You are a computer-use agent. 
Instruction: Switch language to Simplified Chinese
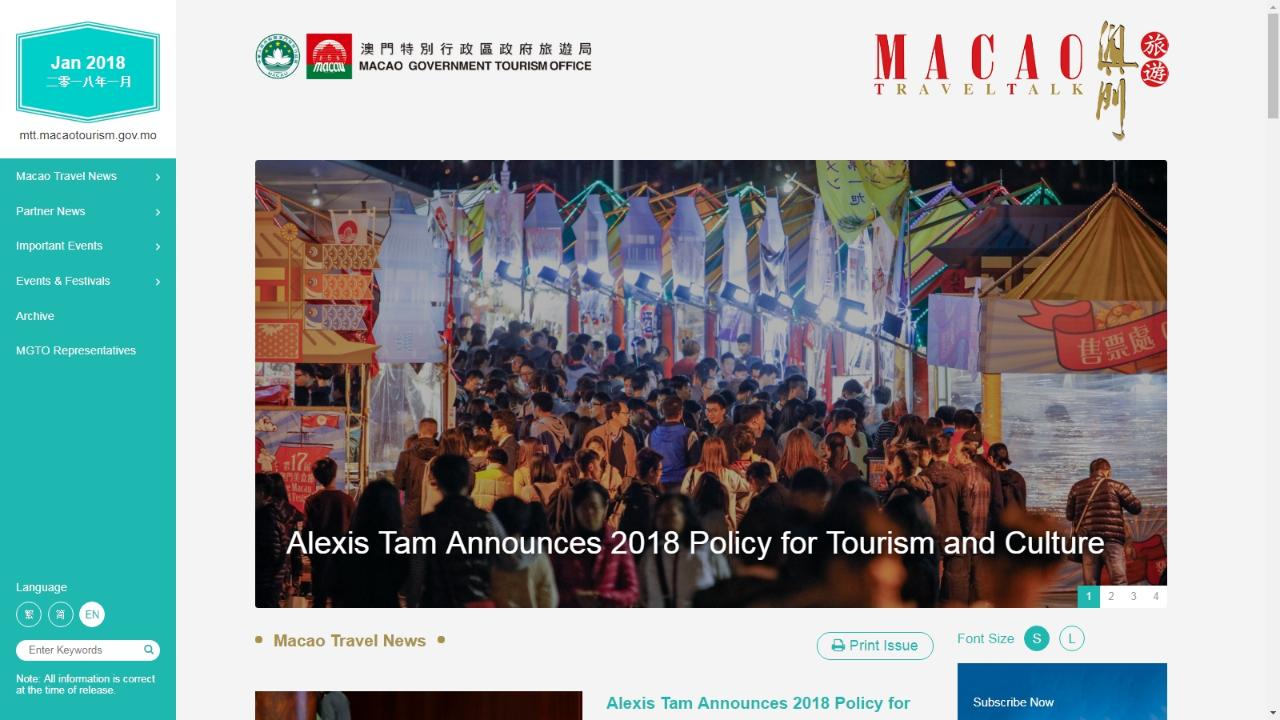click(60, 614)
